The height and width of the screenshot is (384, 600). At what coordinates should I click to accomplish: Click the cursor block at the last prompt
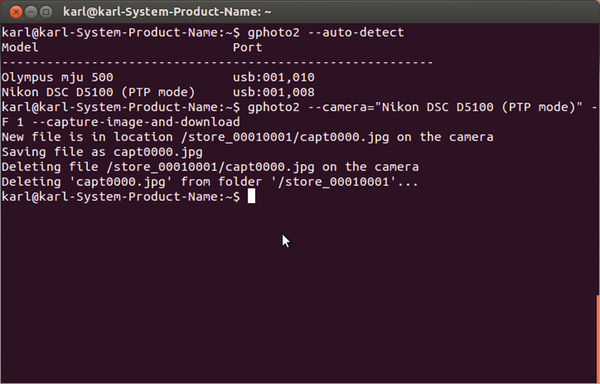pyautogui.click(x=251, y=197)
